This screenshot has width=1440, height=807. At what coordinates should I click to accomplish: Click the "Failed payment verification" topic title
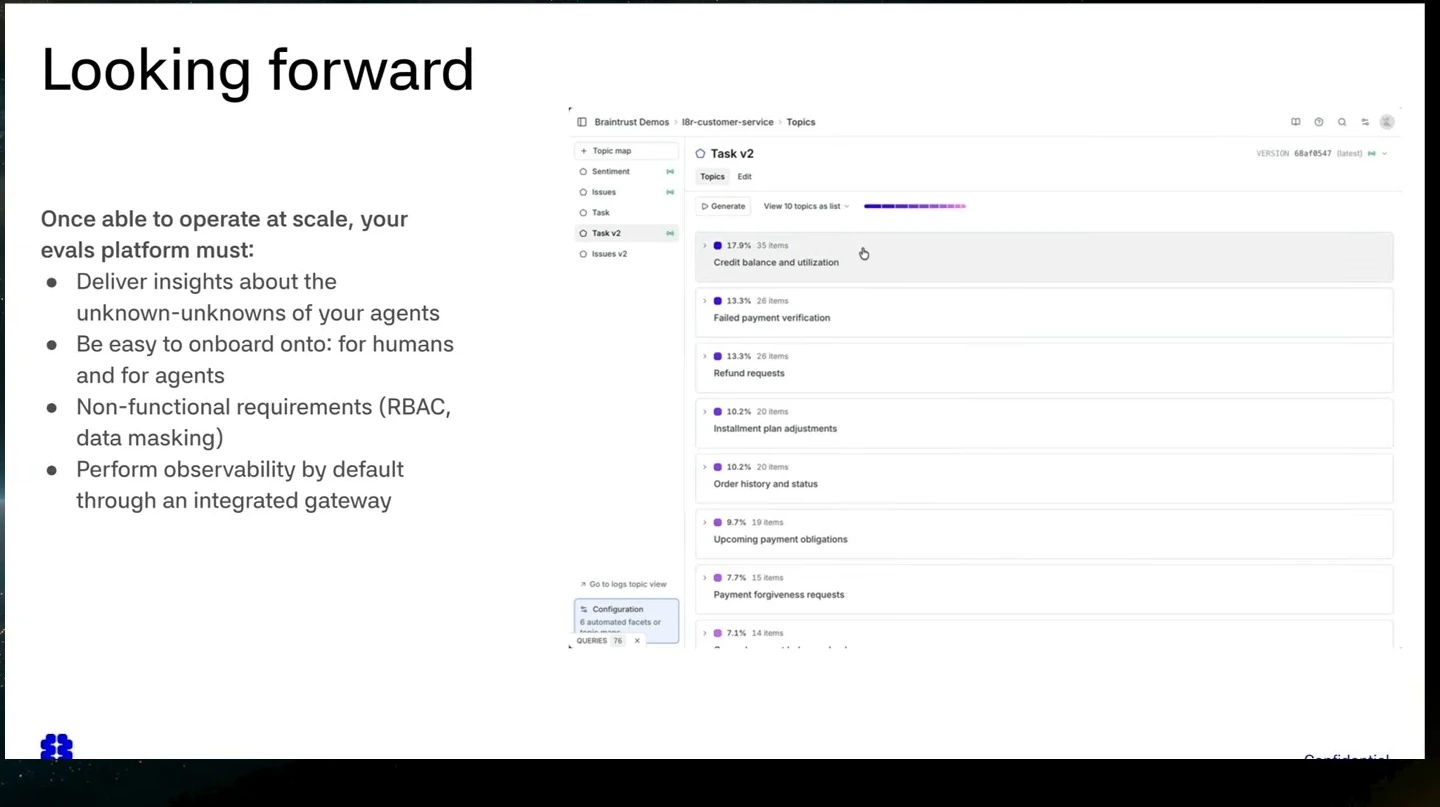(772, 318)
